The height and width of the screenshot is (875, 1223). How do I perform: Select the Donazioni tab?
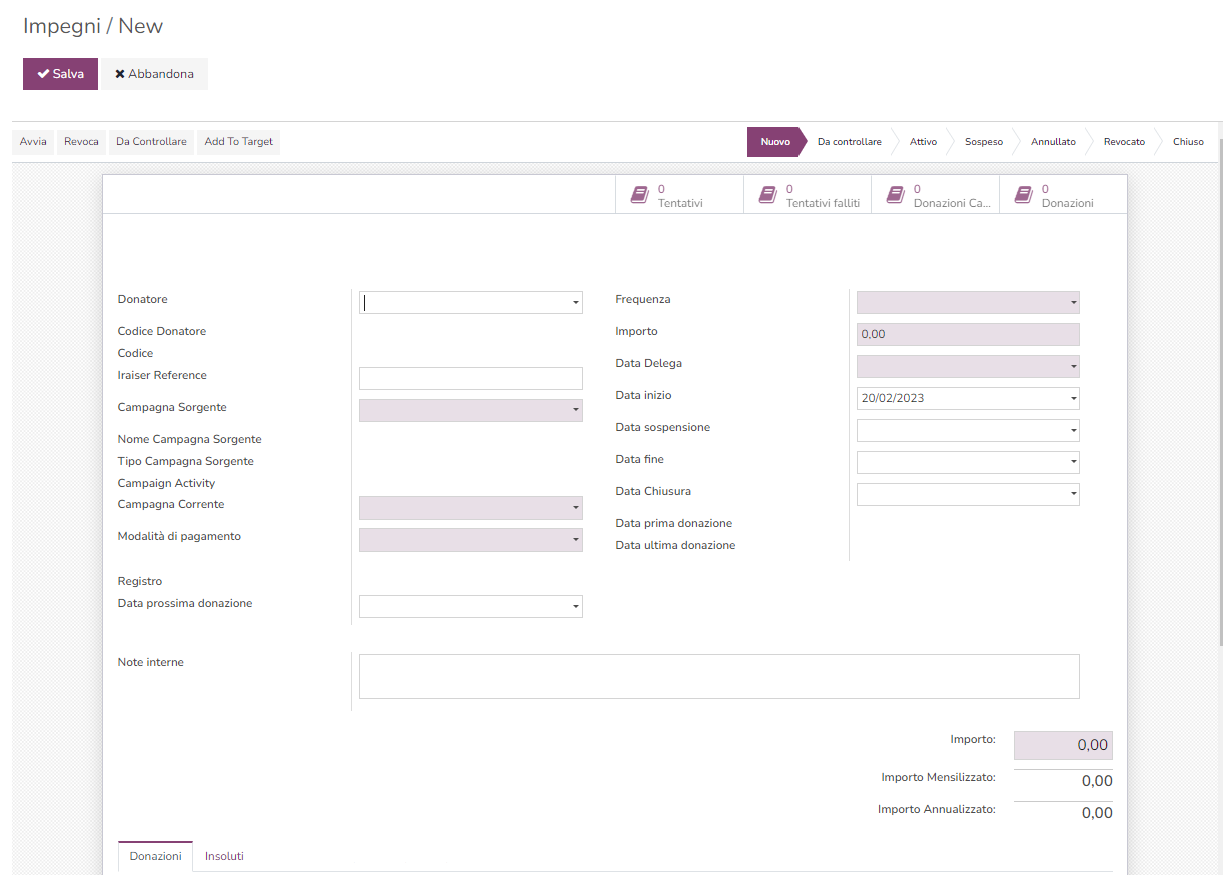(155, 856)
